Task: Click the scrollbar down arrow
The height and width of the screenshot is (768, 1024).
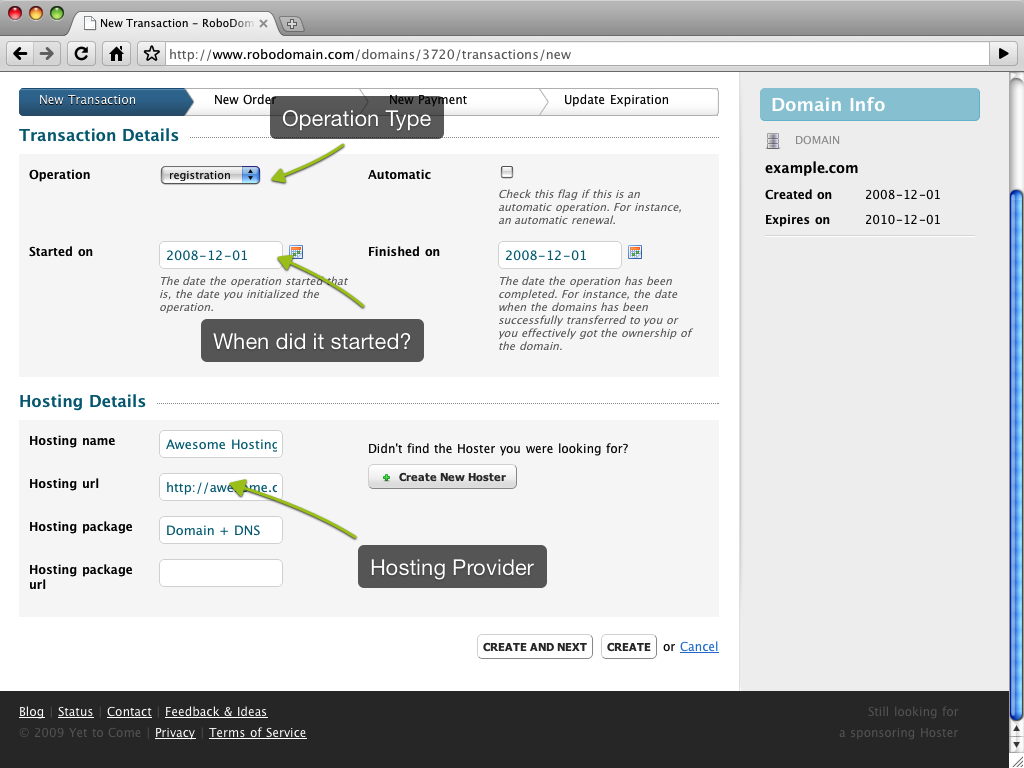Action: pyautogui.click(x=1017, y=745)
